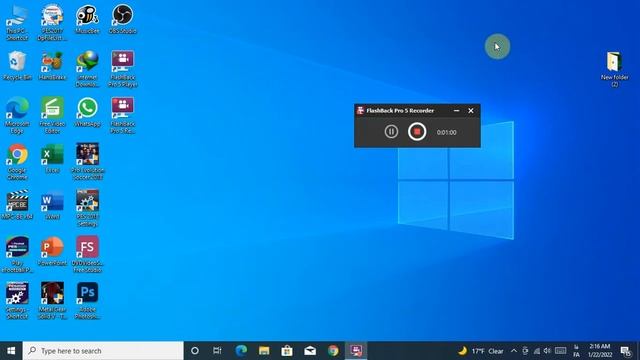Select the HandBrake desktop icon

[x=52, y=66]
